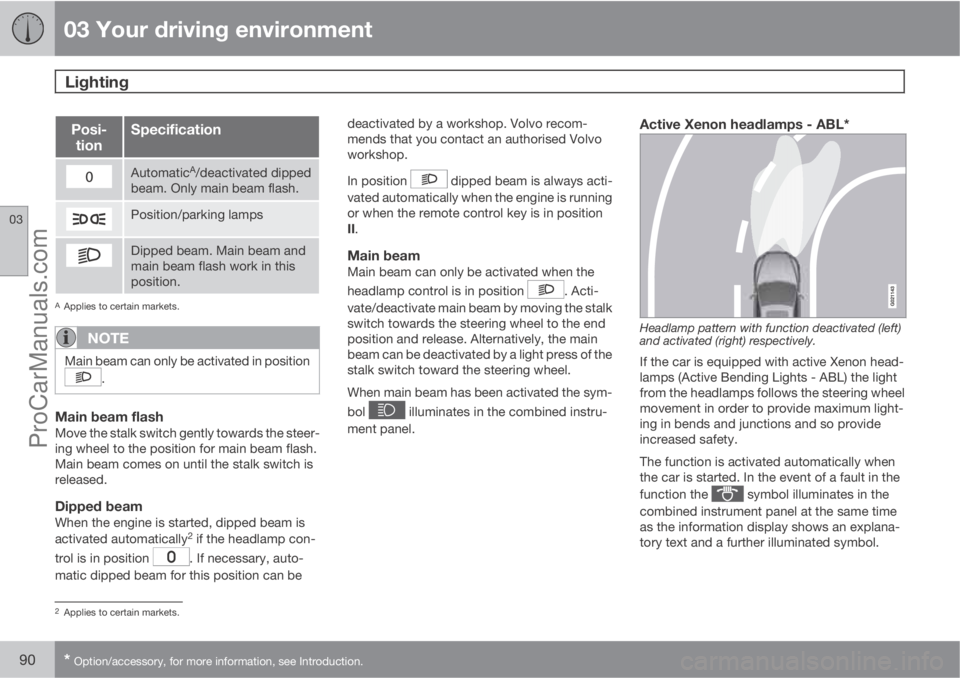The width and height of the screenshot is (960, 678).
Task: Click the page number 90
Action: (27, 660)
